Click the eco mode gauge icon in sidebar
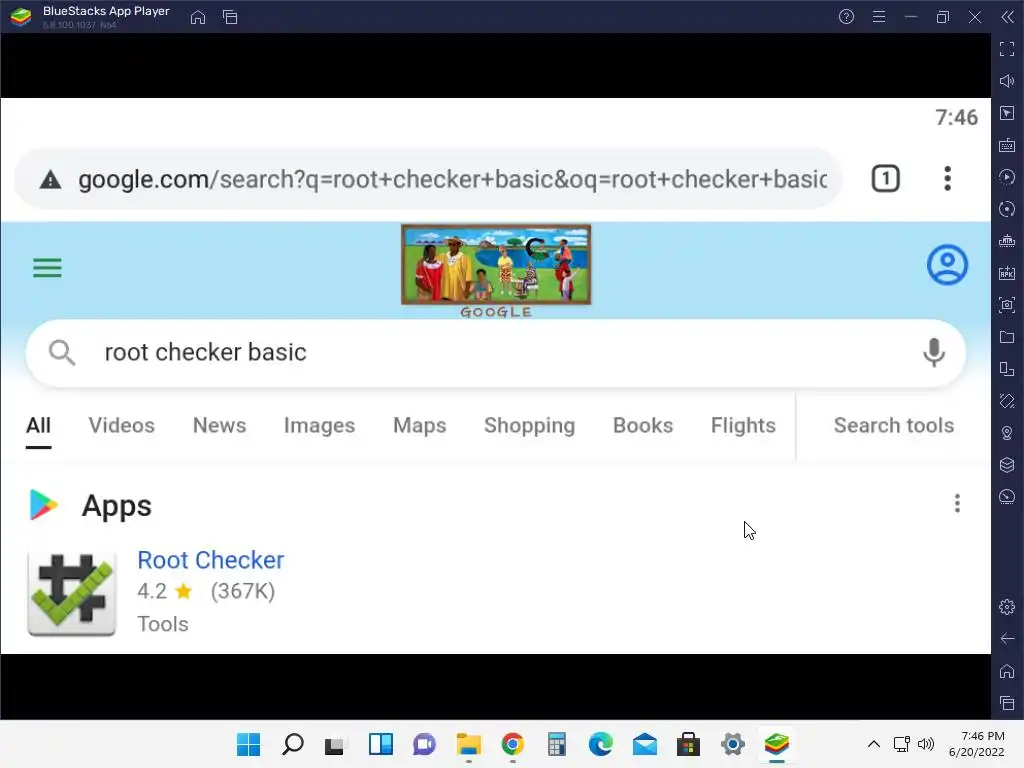The image size is (1024, 768). coord(1007,497)
